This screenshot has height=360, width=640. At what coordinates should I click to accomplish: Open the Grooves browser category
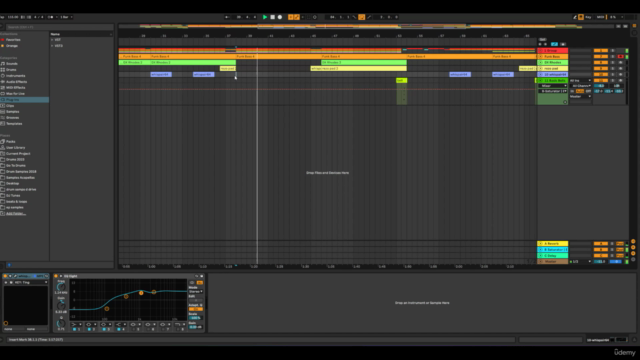pos(13,118)
